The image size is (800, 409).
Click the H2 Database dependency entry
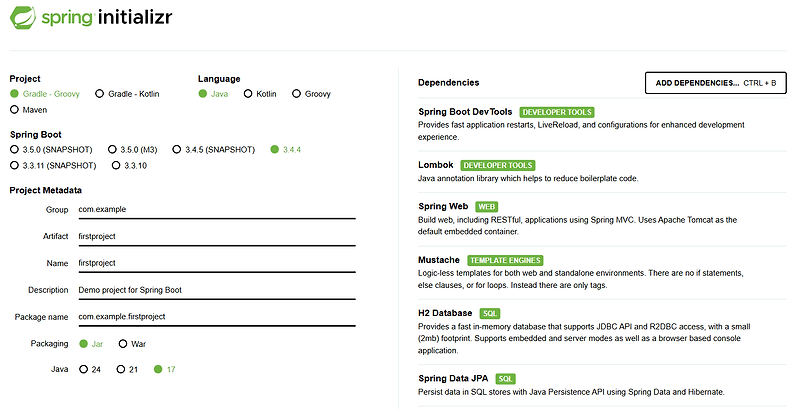click(x=446, y=313)
